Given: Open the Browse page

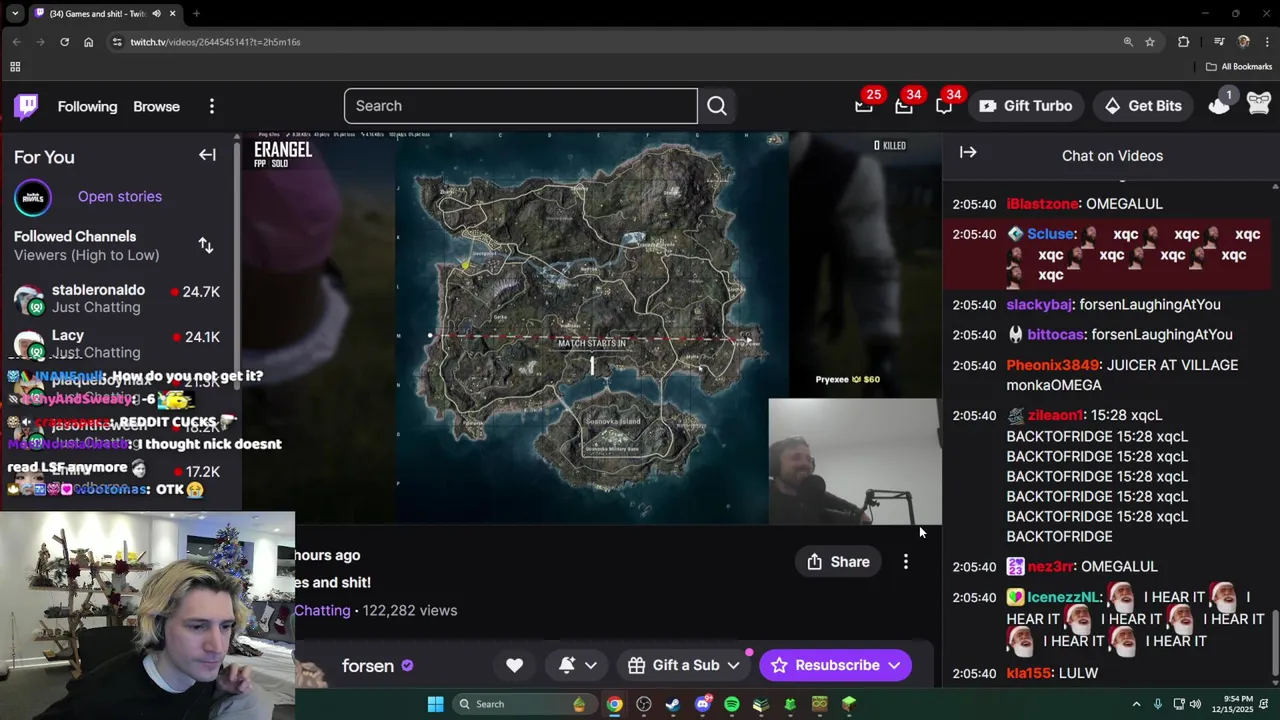Looking at the screenshot, I should 157,106.
